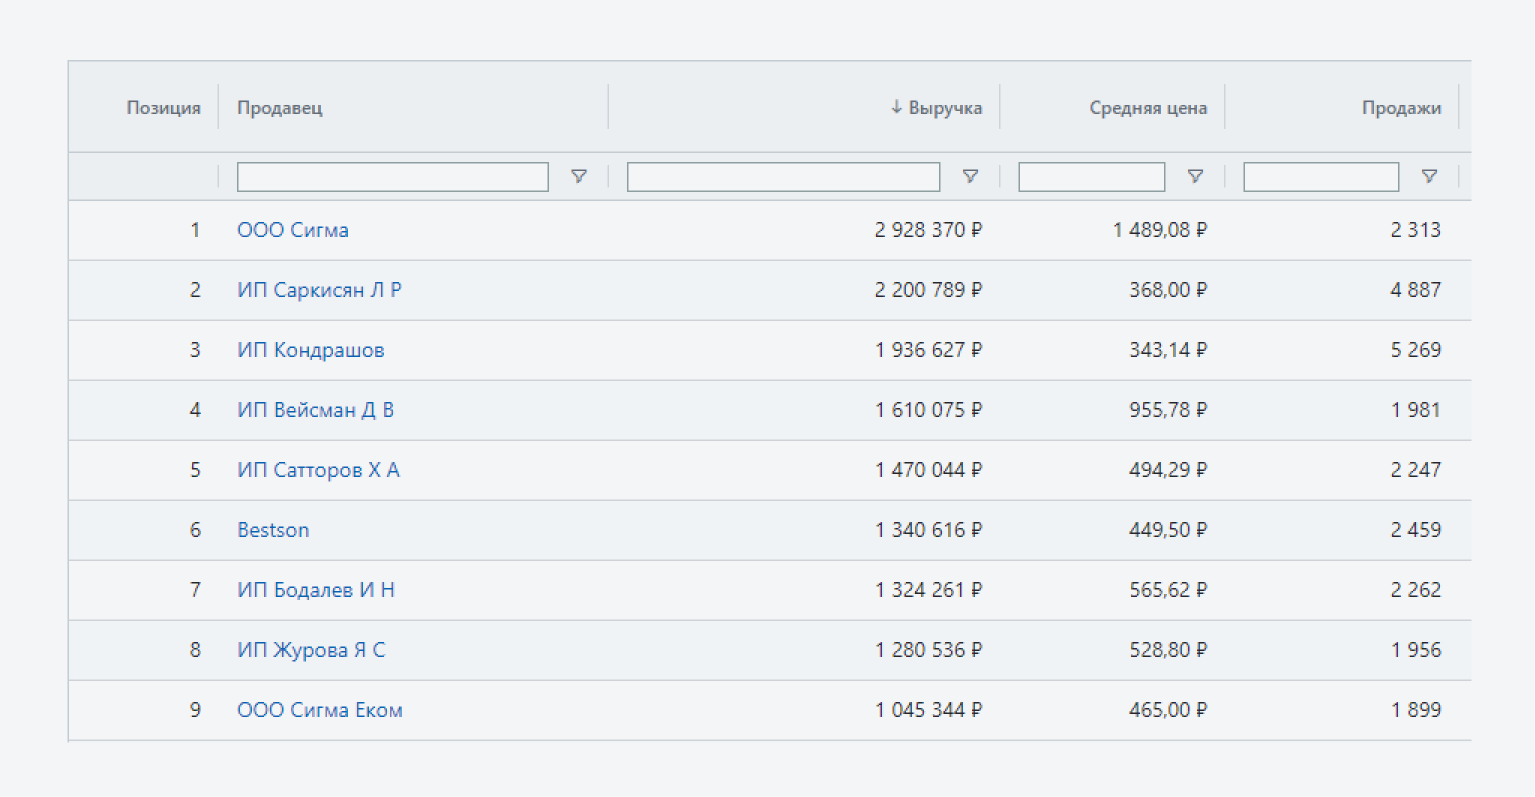Open the filter icon for Выручка column

[x=970, y=177]
